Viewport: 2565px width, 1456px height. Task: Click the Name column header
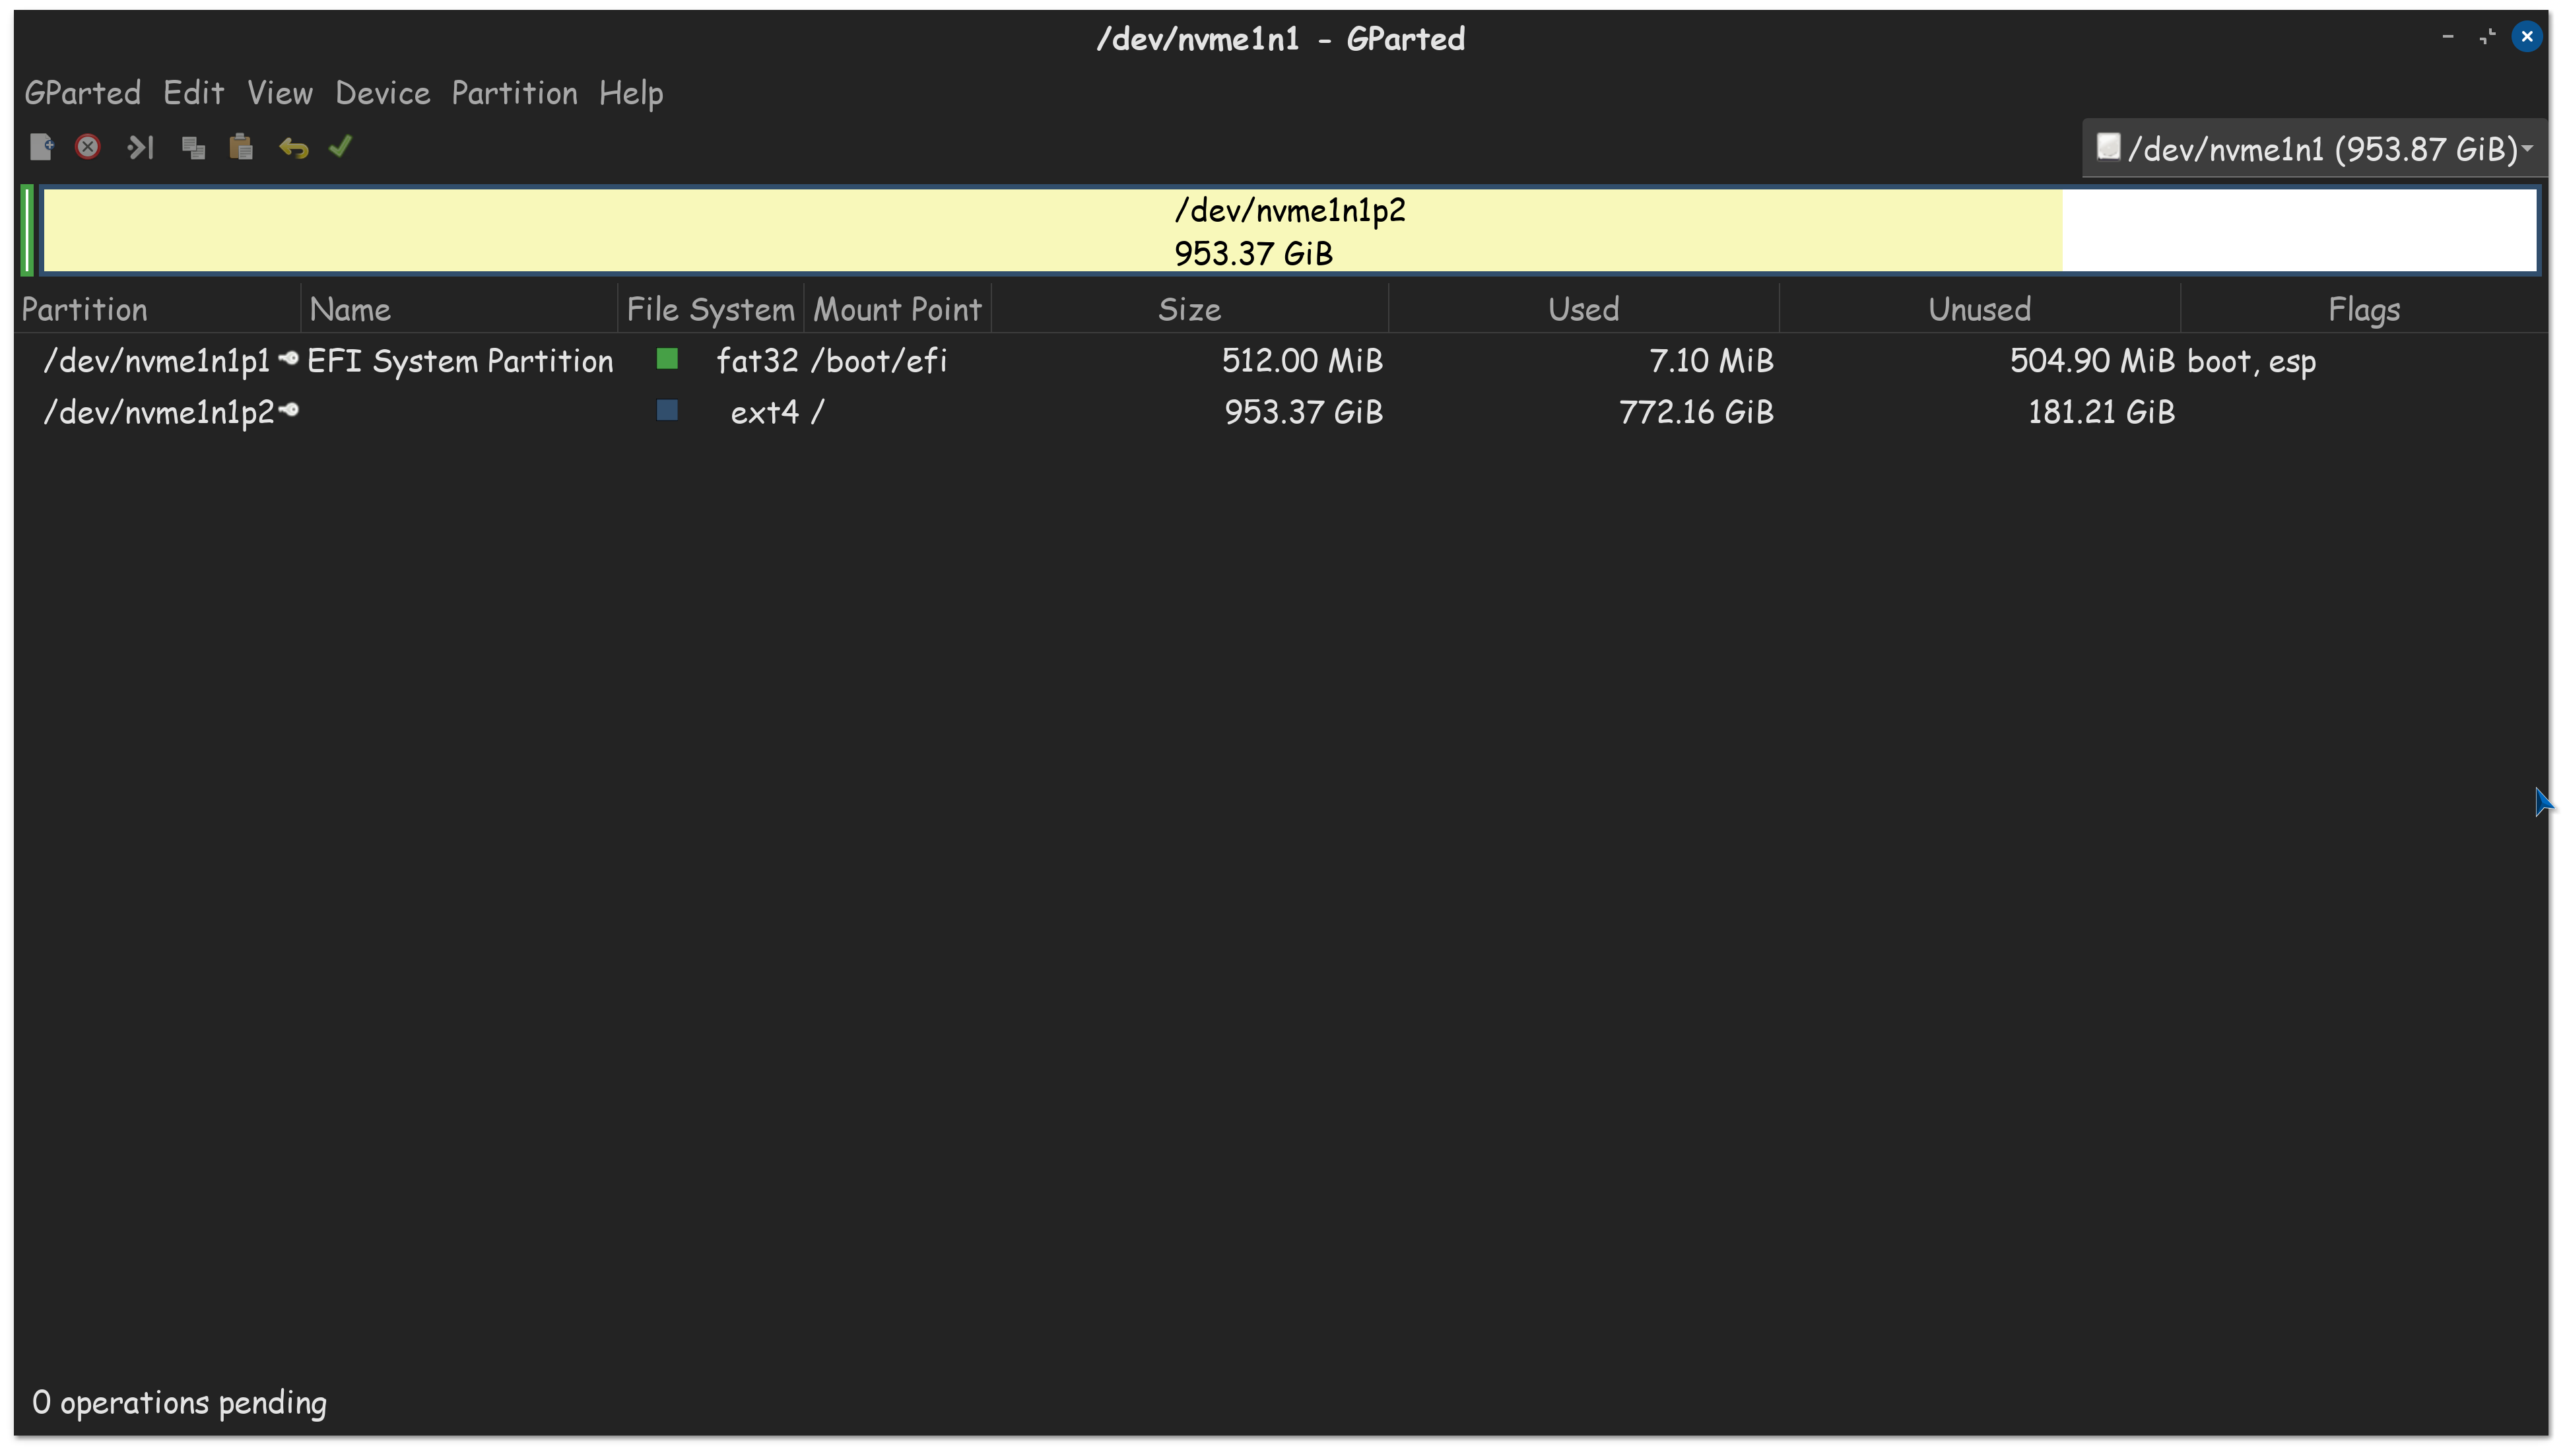(x=459, y=309)
